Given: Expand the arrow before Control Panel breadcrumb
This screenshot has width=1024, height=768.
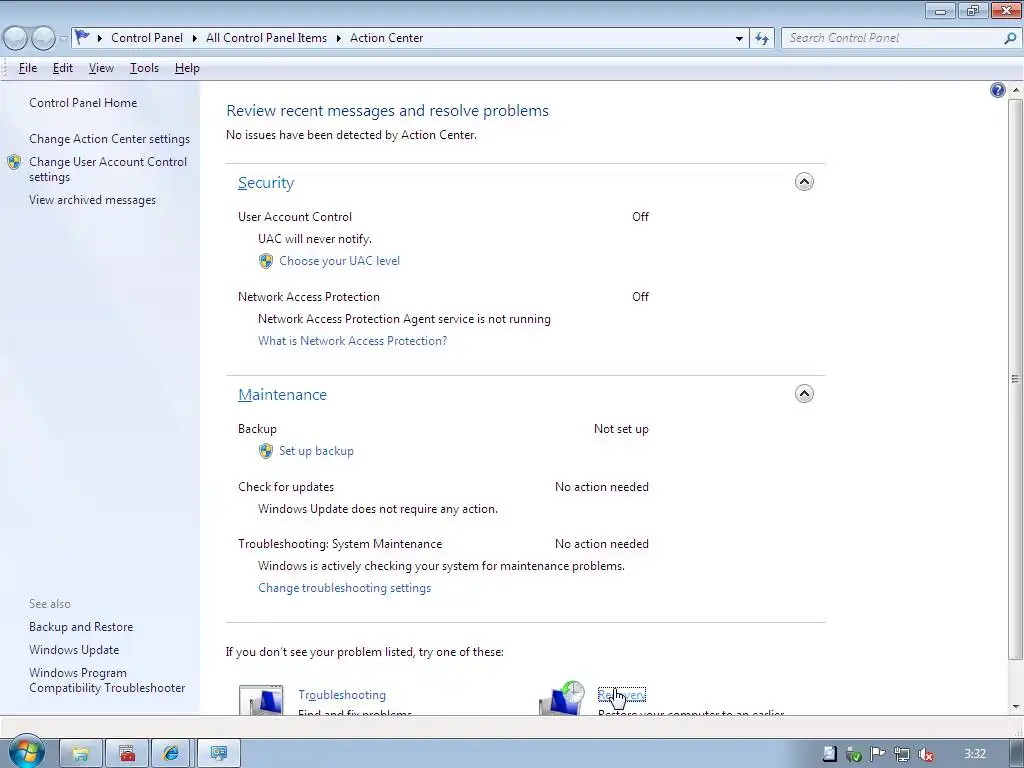Looking at the screenshot, I should pos(100,39).
